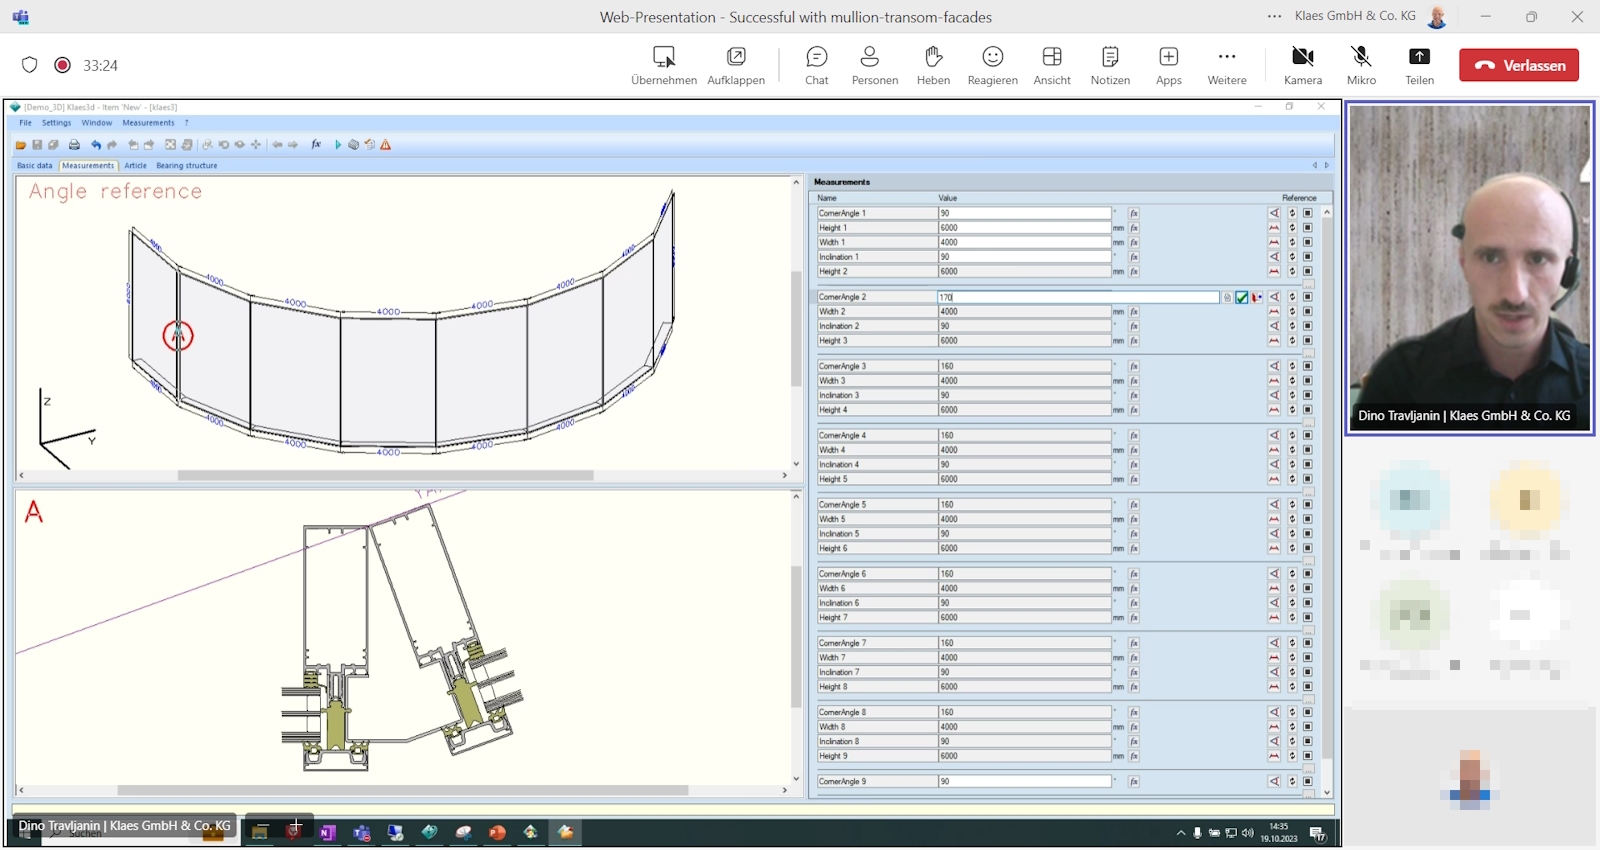The width and height of the screenshot is (1600, 850).
Task: Toggle the square checkbox for Height 9
Action: (1307, 756)
